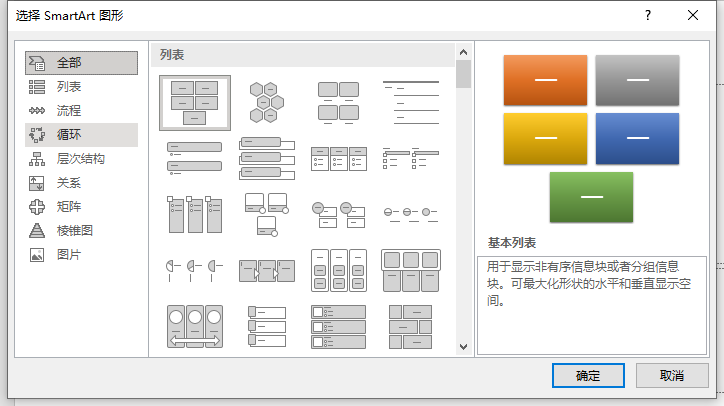
Task: Choose the 循环 (Cycle) category
Action: click(81, 135)
